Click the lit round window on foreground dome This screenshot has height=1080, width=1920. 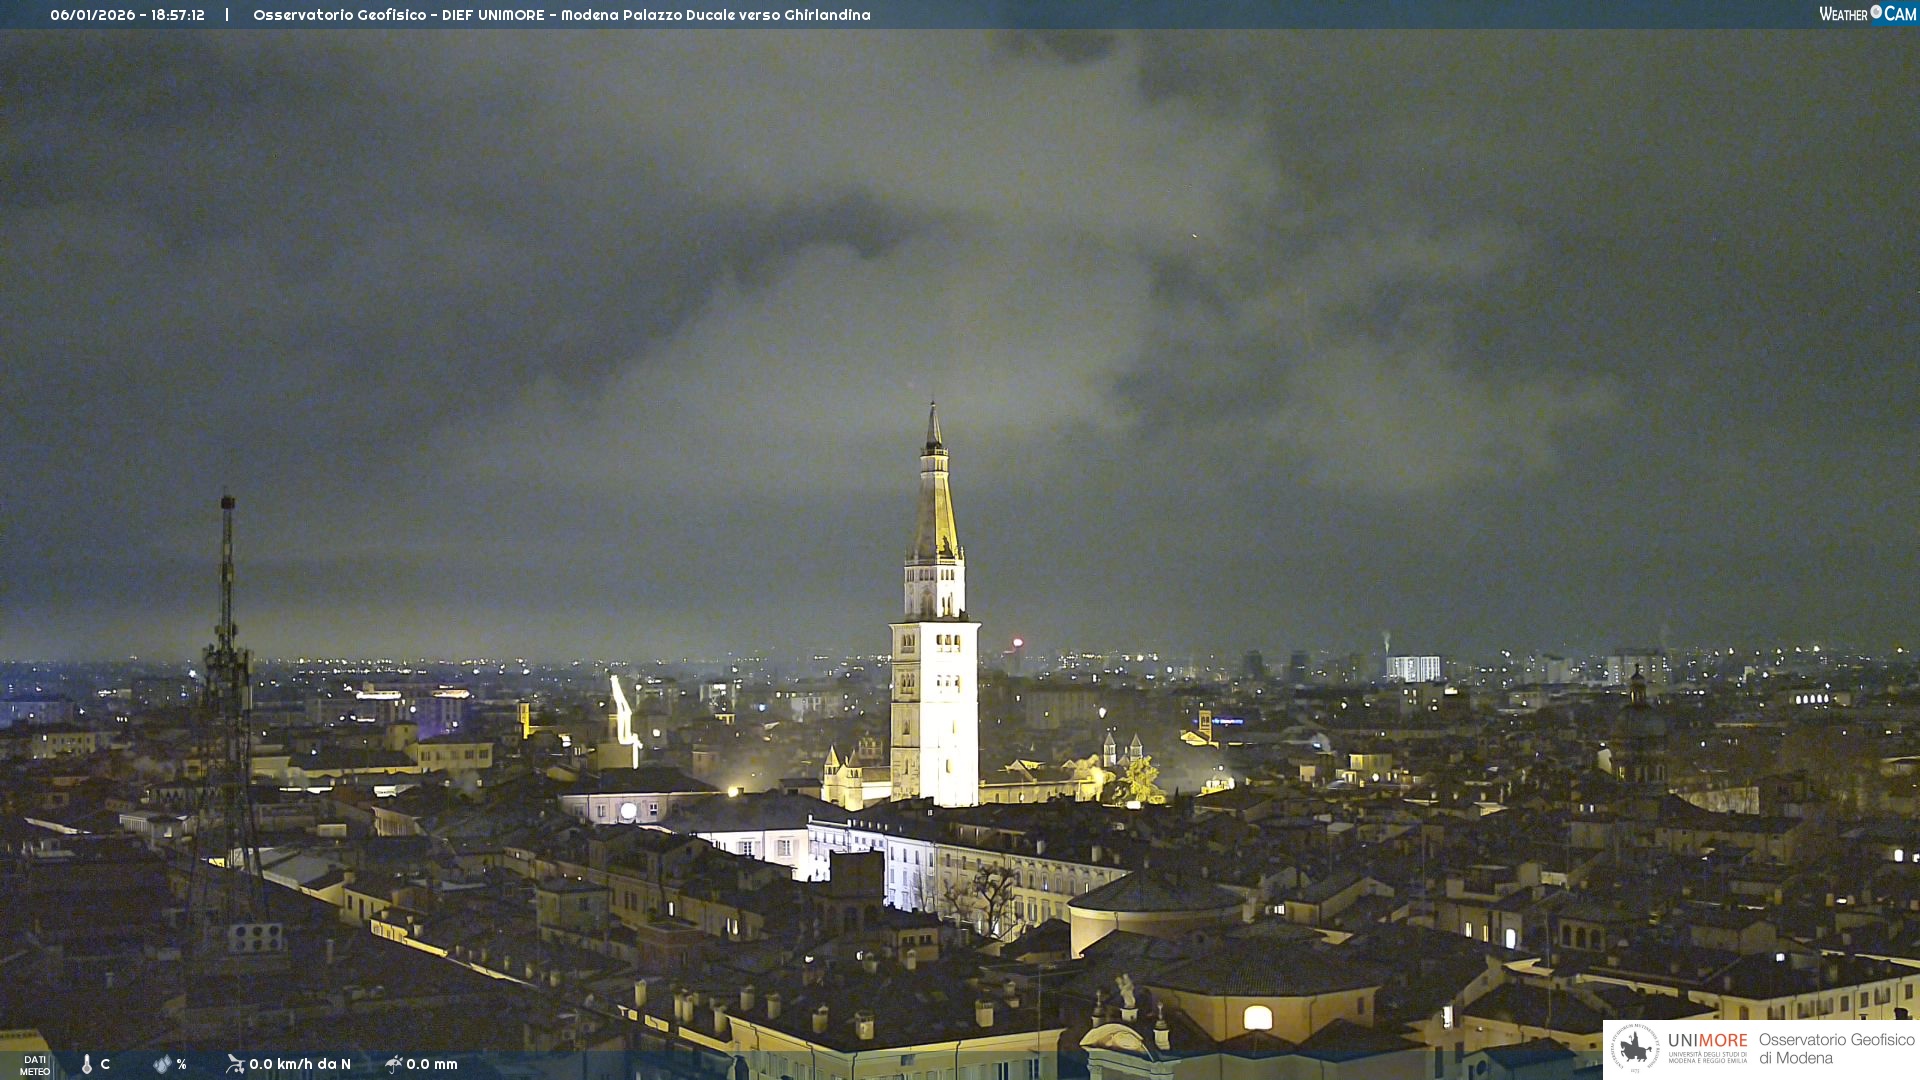point(1257,1018)
